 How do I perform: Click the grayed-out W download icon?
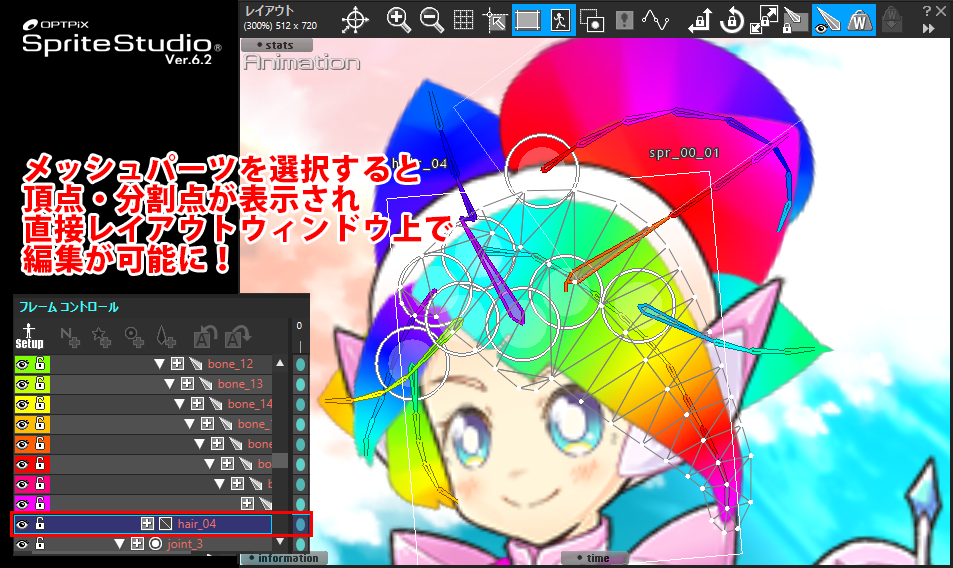click(892, 20)
